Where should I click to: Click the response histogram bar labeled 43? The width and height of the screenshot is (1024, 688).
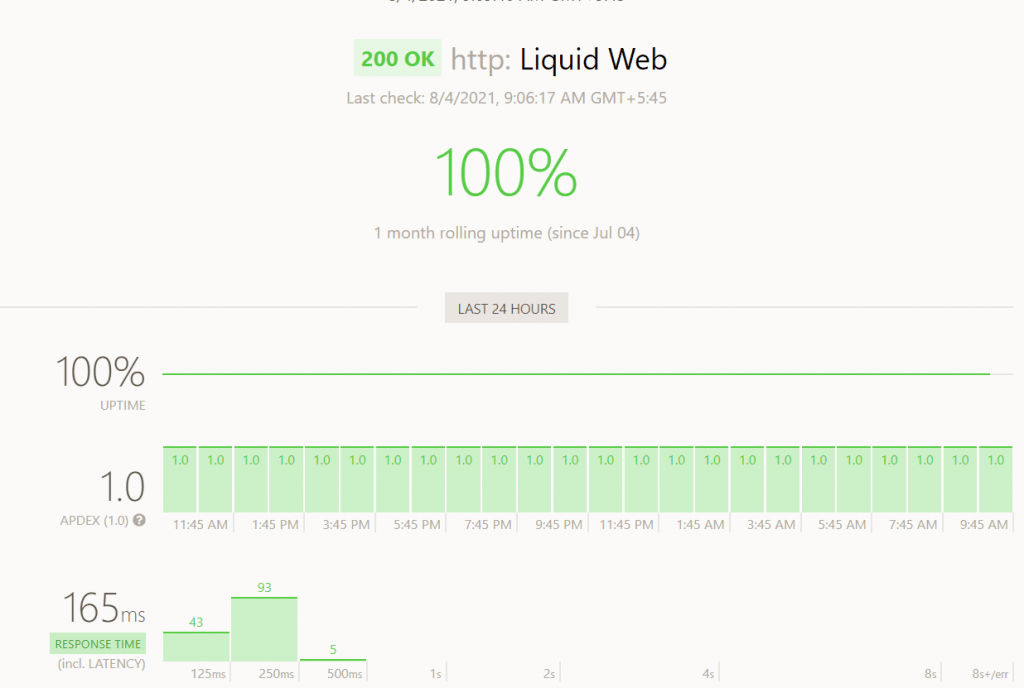(x=196, y=646)
